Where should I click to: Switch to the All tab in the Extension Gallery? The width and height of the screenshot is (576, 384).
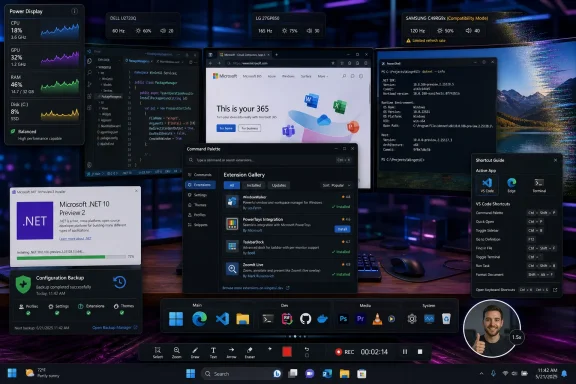232,185
